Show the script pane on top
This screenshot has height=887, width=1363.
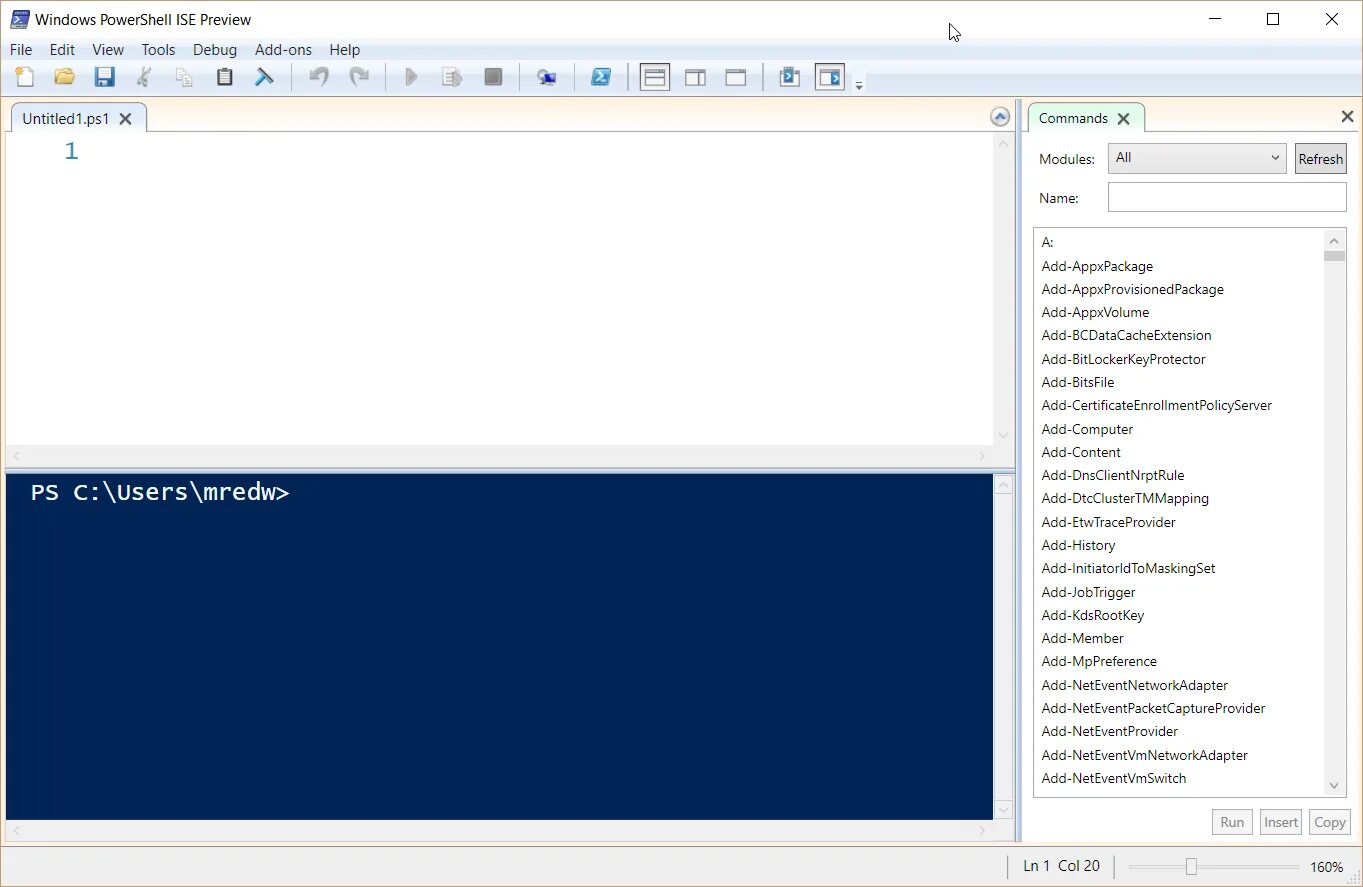coord(655,77)
